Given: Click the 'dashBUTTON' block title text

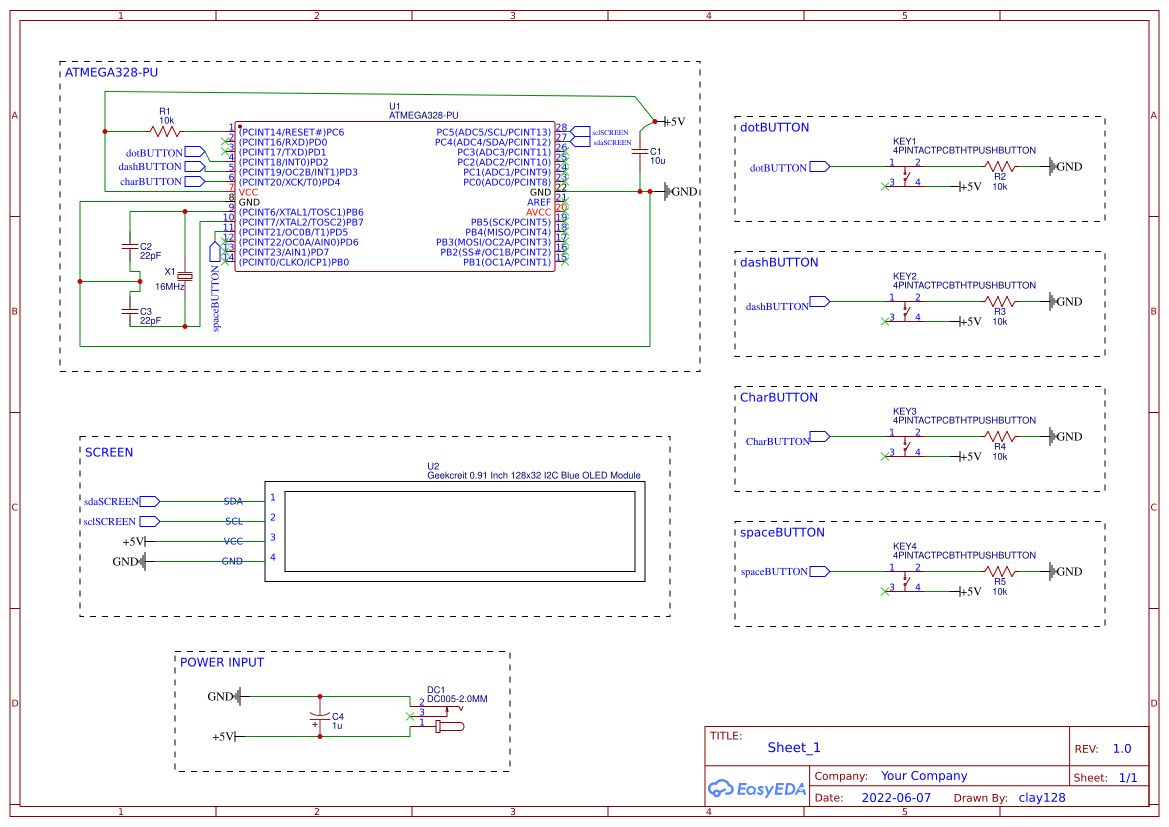Looking at the screenshot, I should [x=779, y=262].
